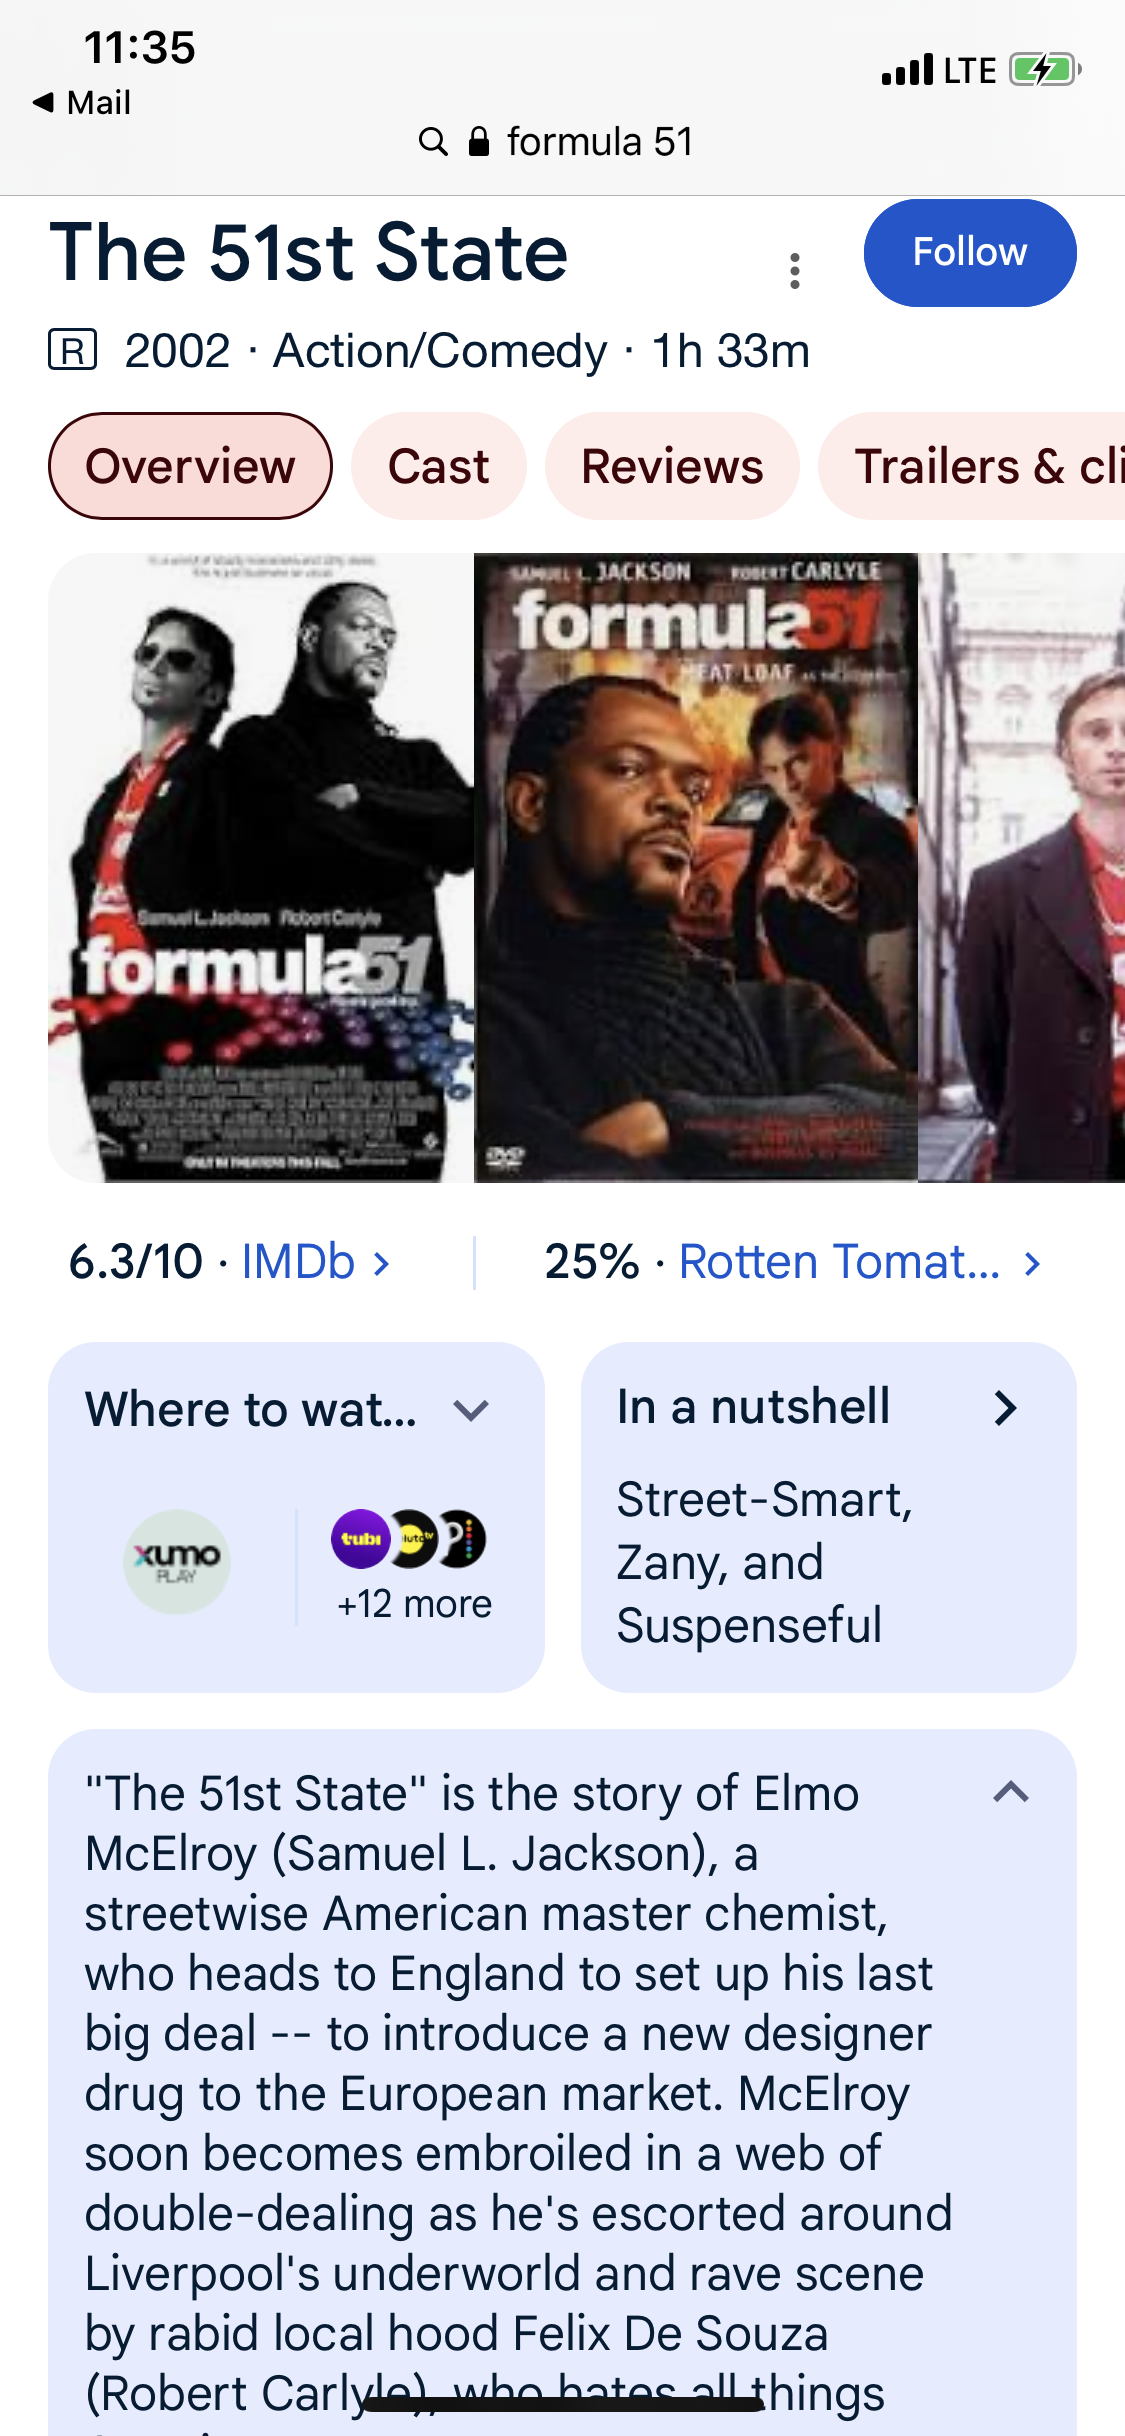Open the Rotten Tomatoes score link

click(858, 1262)
